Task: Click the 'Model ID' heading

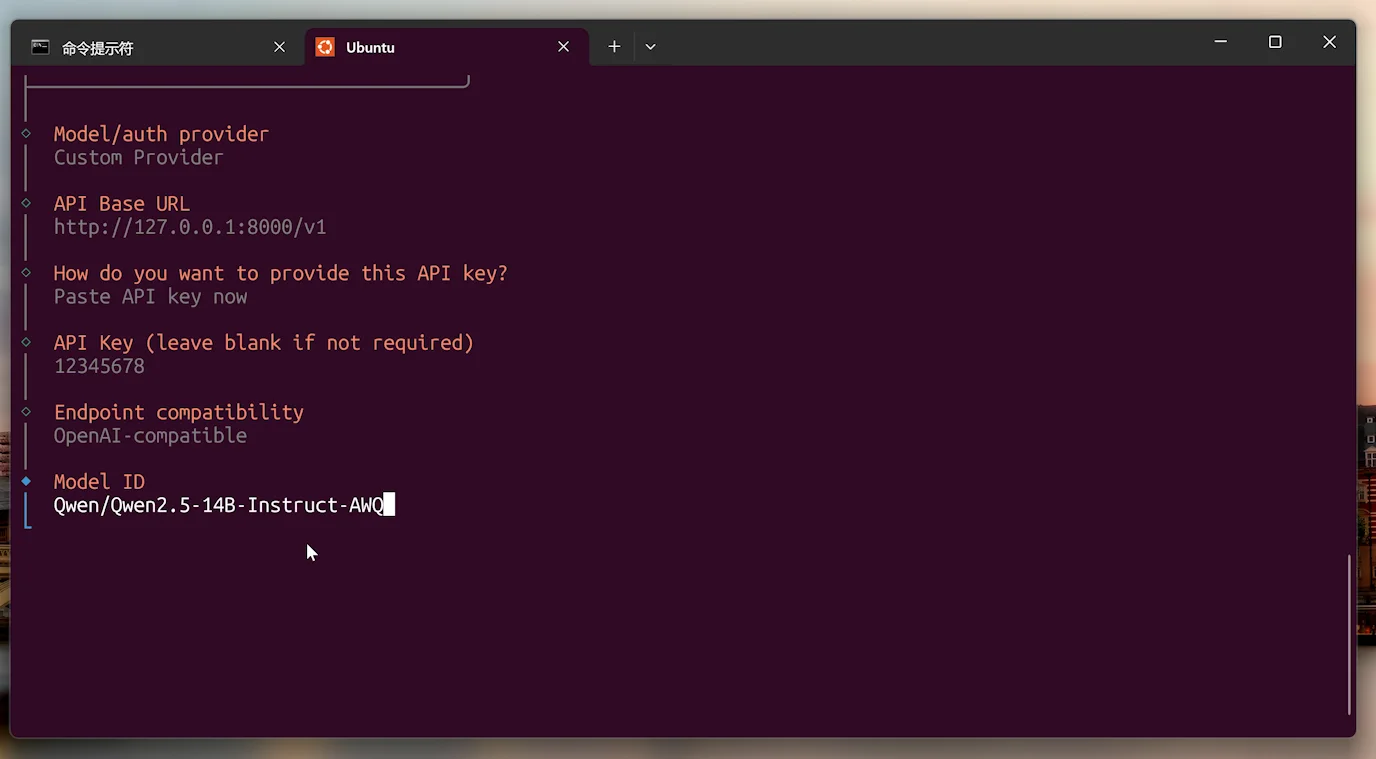Action: click(99, 482)
